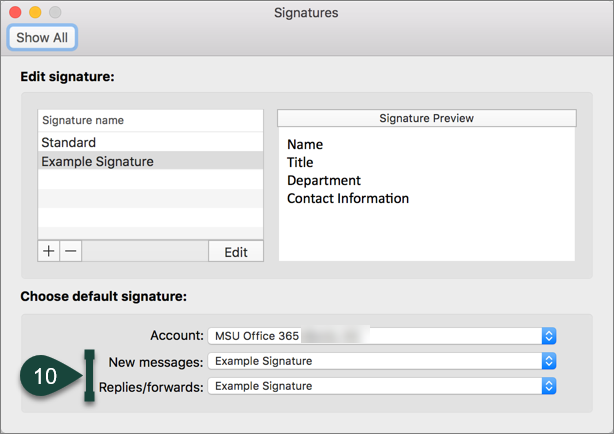Click the Show All button
The height and width of the screenshot is (434, 614).
coord(41,38)
